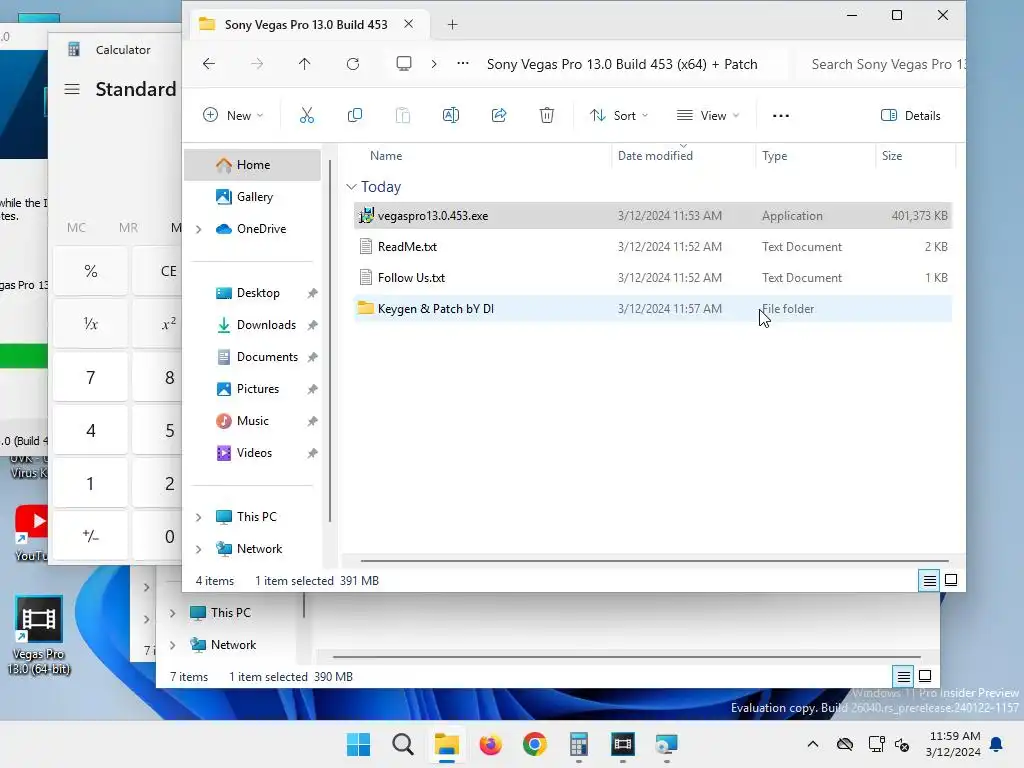Click the Cut scissors icon

click(306, 116)
